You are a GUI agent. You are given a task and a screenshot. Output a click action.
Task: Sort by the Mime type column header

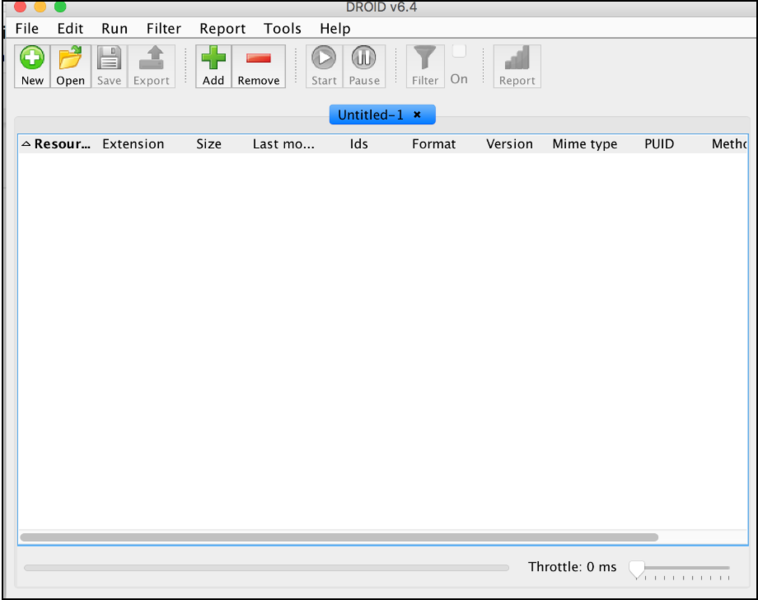(x=584, y=144)
